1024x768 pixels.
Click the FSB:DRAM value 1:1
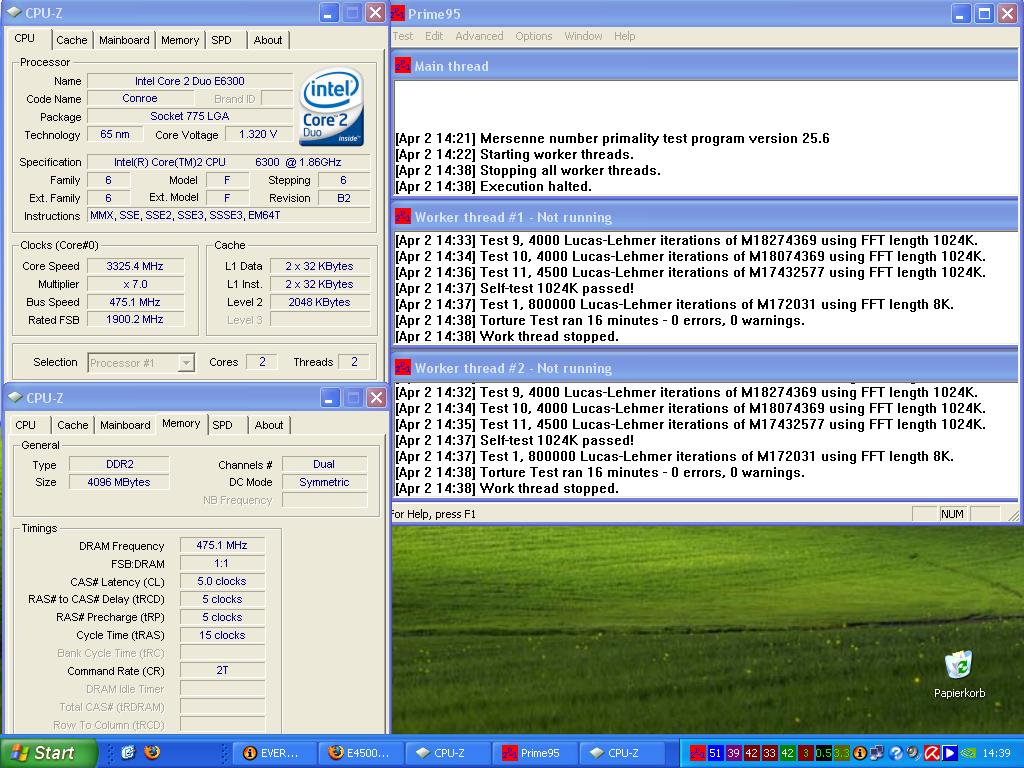click(222, 563)
